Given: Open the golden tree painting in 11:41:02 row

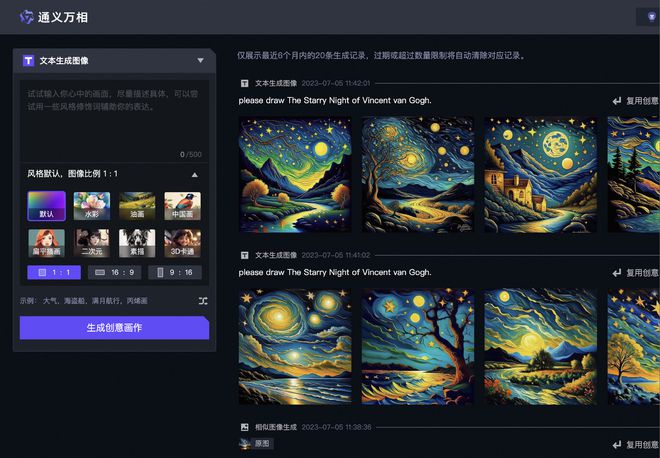Looking at the screenshot, I should (x=633, y=346).
